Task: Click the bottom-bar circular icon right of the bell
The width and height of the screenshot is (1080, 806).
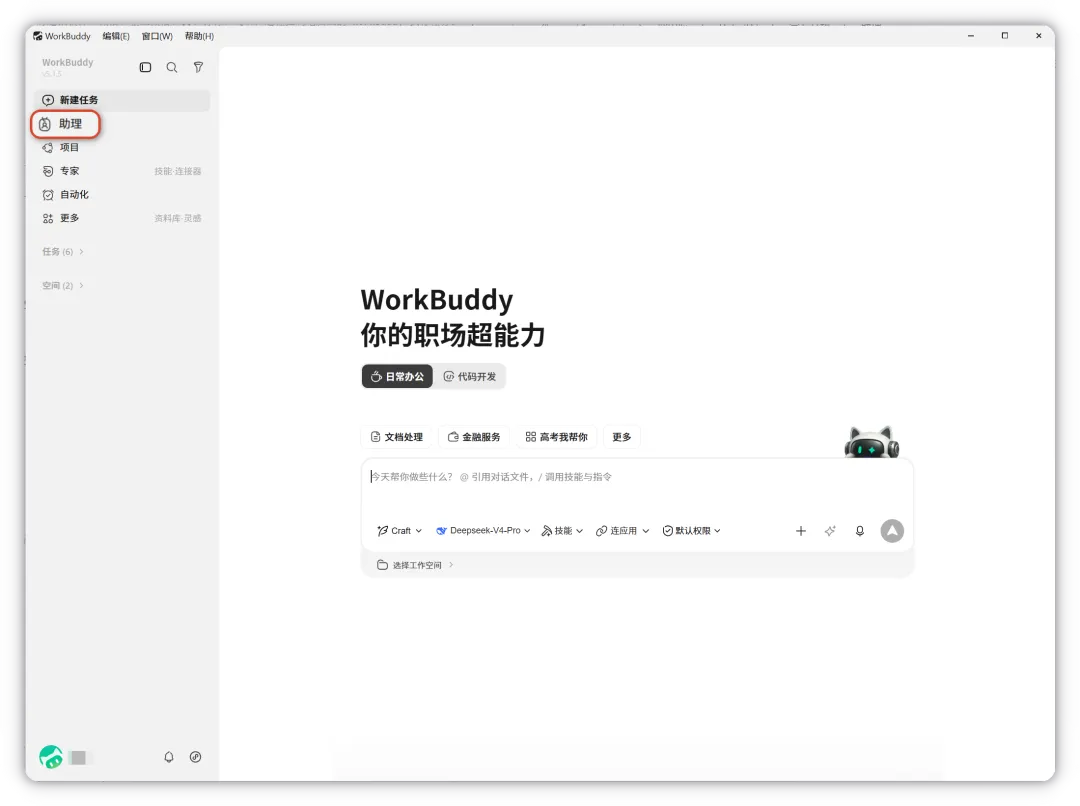Action: 196,757
